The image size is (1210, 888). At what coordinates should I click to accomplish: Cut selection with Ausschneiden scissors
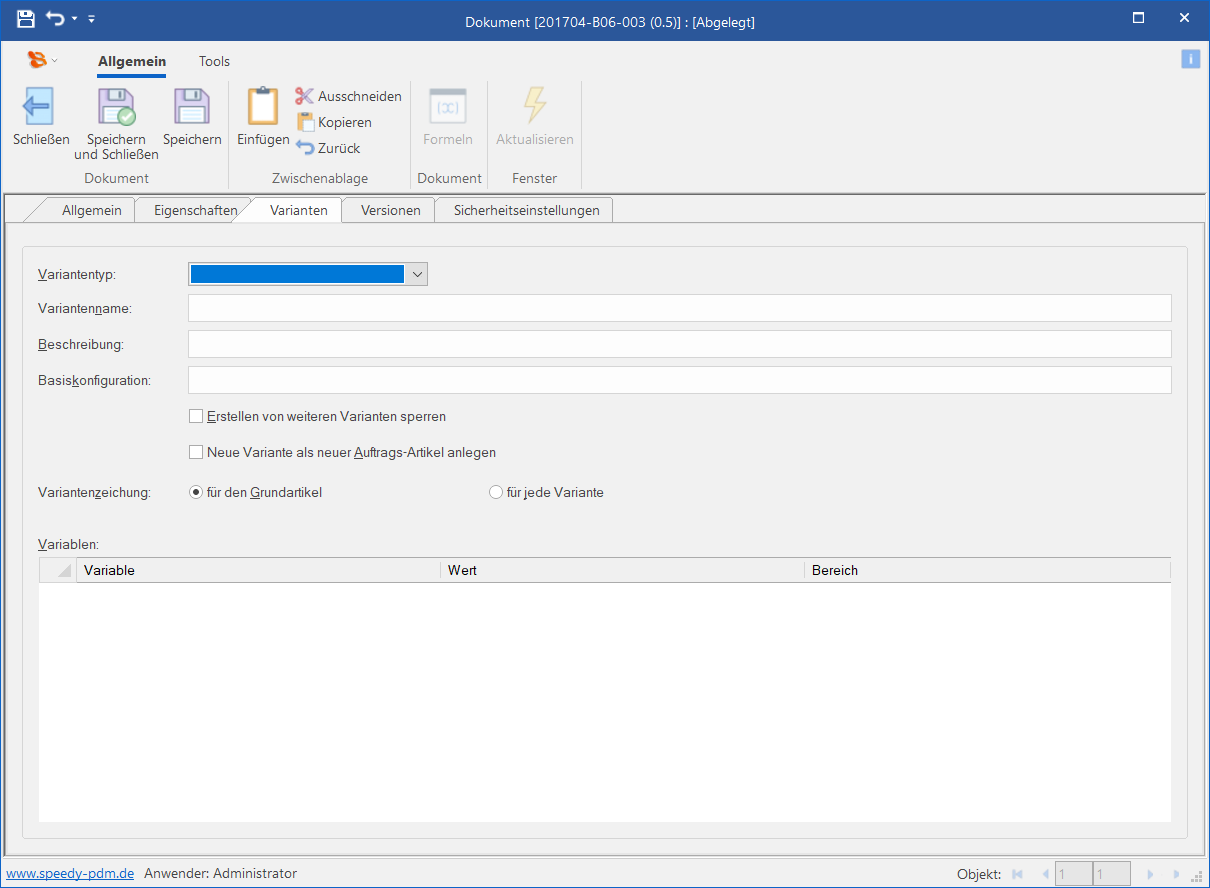pyautogui.click(x=305, y=96)
